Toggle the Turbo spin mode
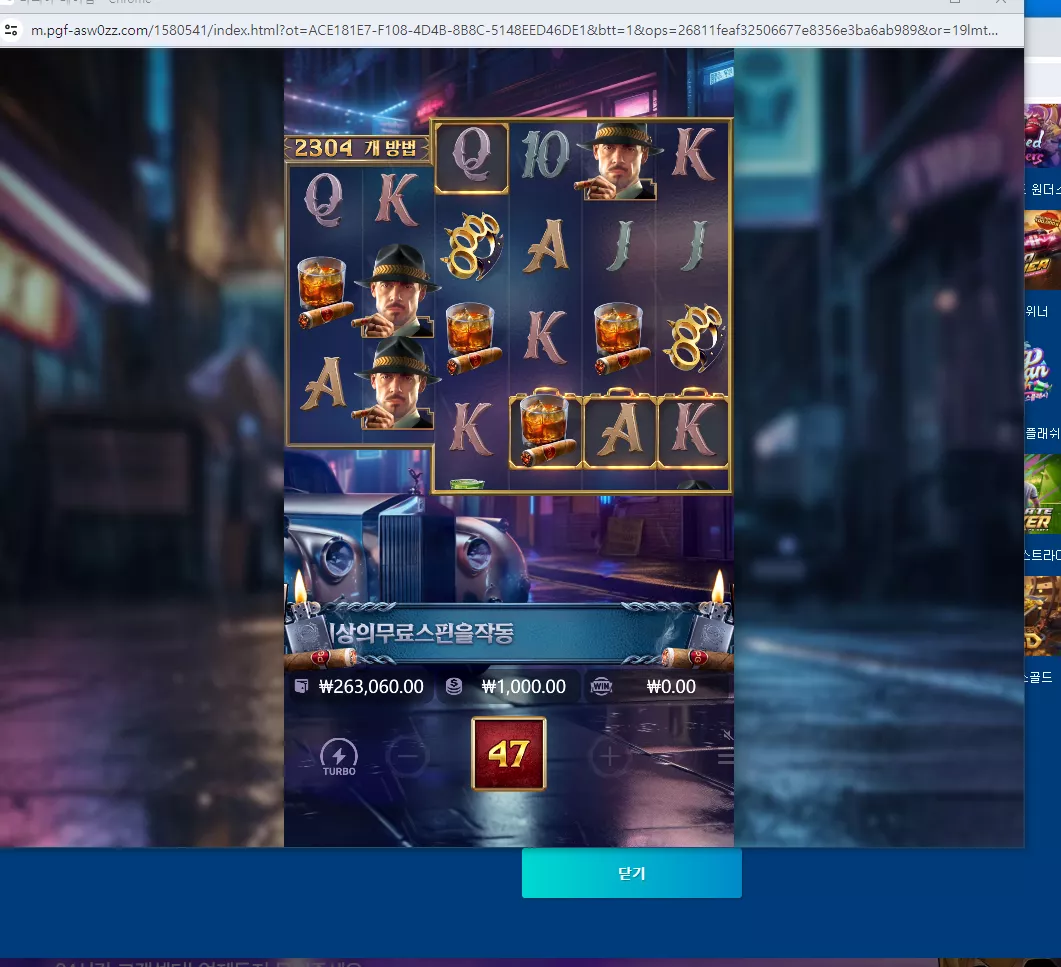 point(339,757)
